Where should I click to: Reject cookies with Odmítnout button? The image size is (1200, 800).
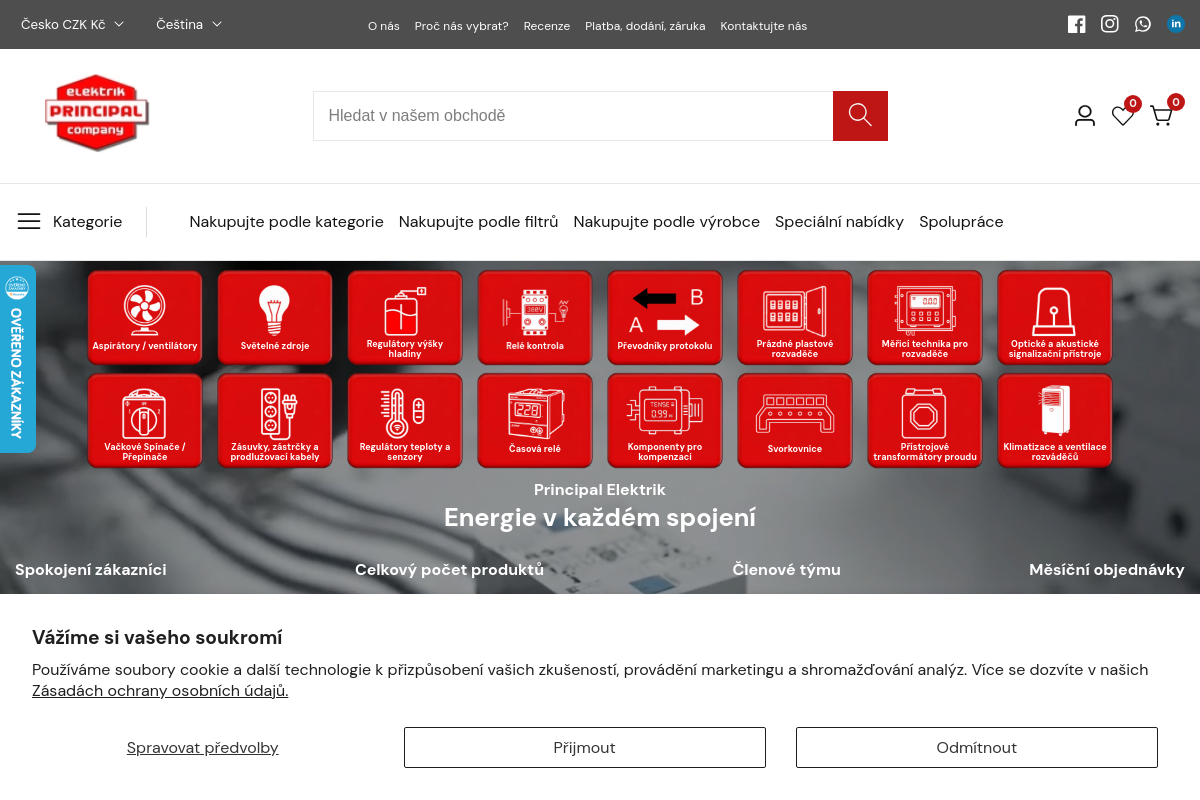click(x=976, y=748)
